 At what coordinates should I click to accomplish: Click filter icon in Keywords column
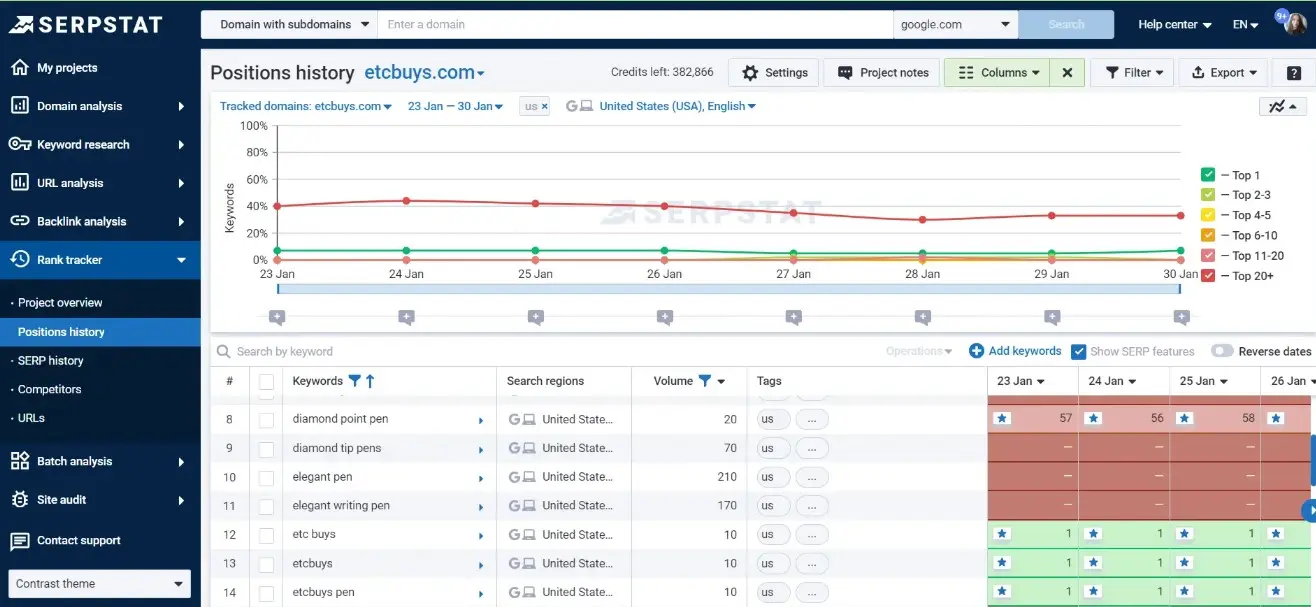(x=354, y=380)
